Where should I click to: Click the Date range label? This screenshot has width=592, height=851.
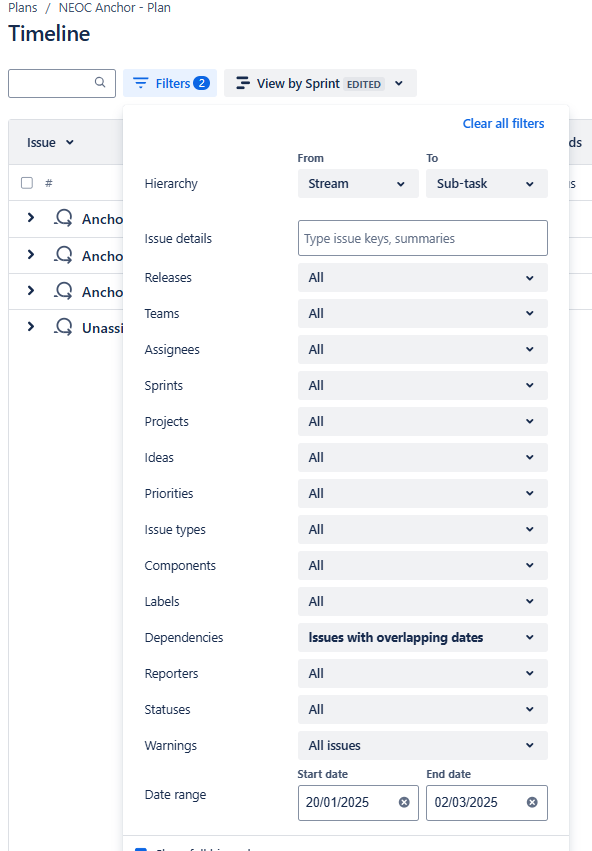point(175,795)
